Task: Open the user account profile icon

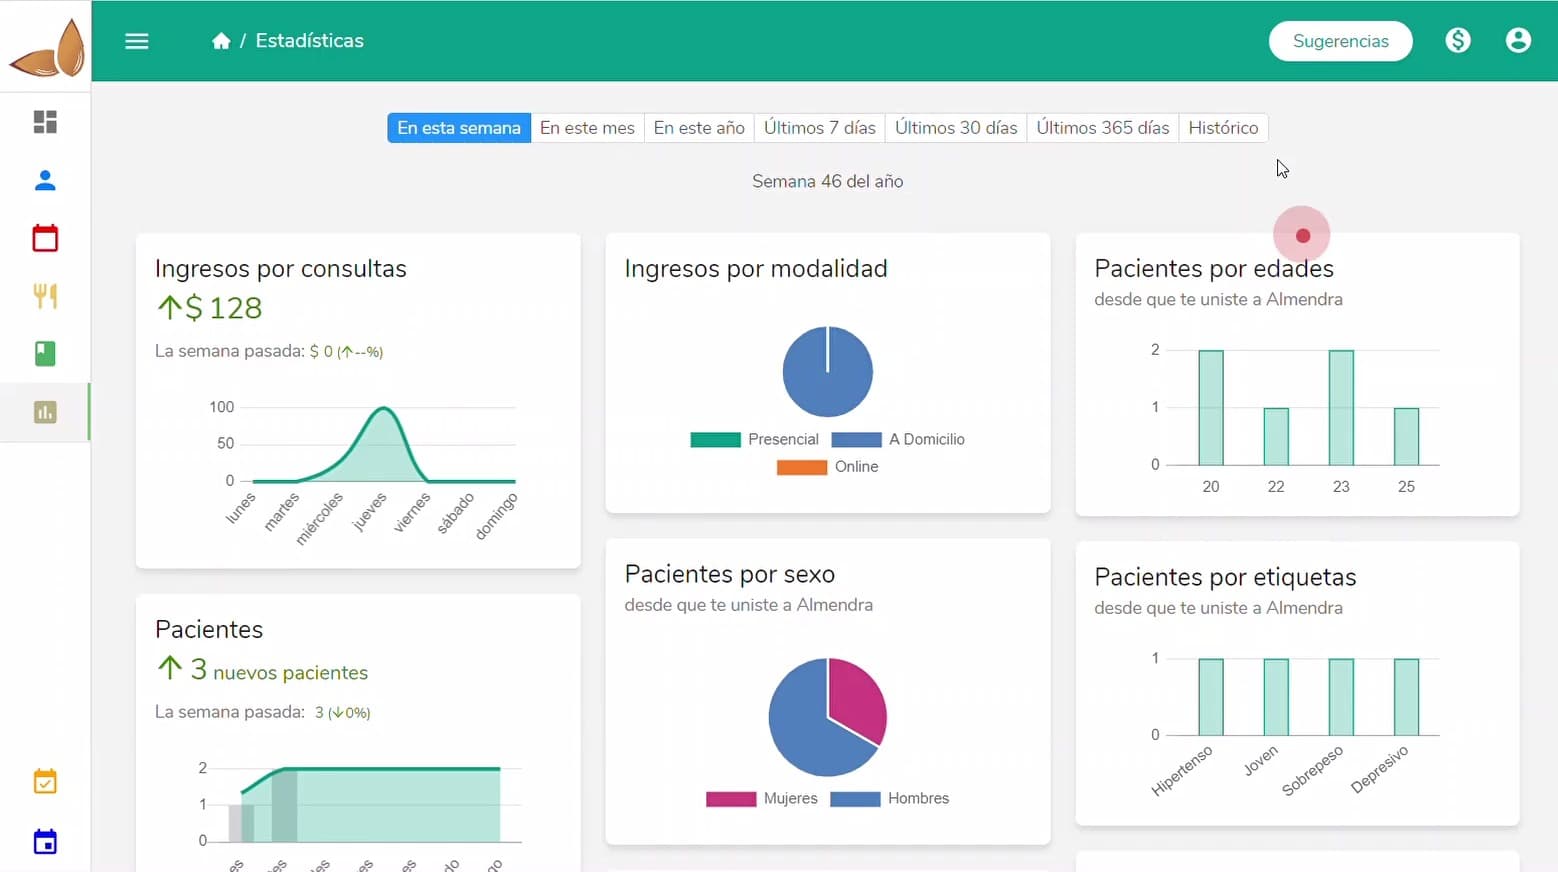Action: [1518, 41]
